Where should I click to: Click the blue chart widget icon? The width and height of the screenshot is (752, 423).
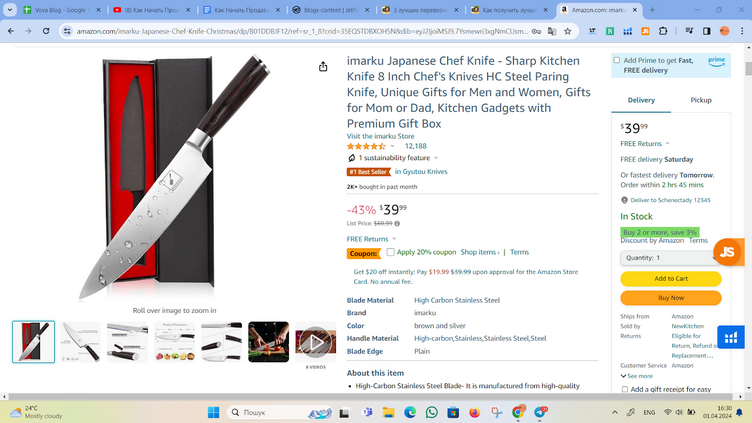pos(731,338)
